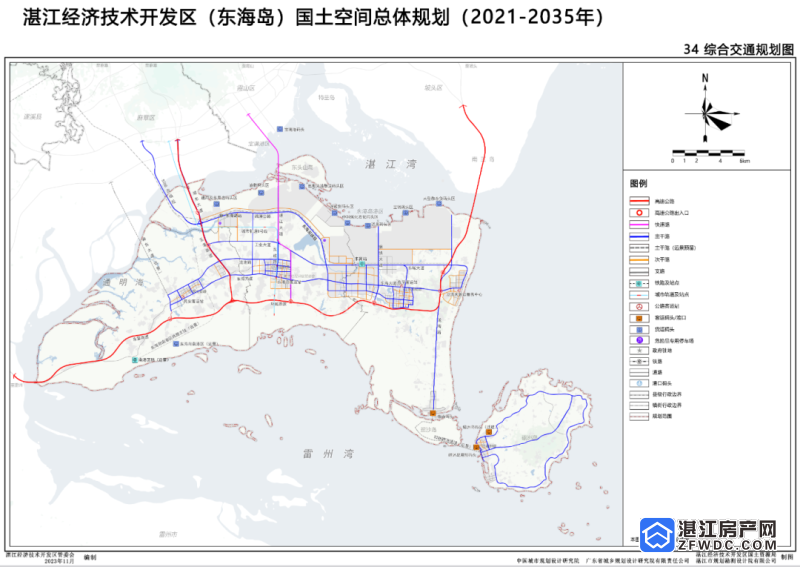This screenshot has height=567, width=800.
Task: Click the dashed reserved arterial road legend symbol
Action: 639,248
